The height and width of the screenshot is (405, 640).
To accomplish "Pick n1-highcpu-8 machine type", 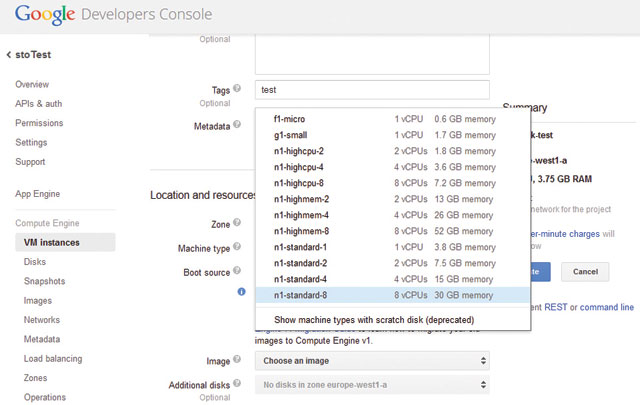I will [393, 183].
